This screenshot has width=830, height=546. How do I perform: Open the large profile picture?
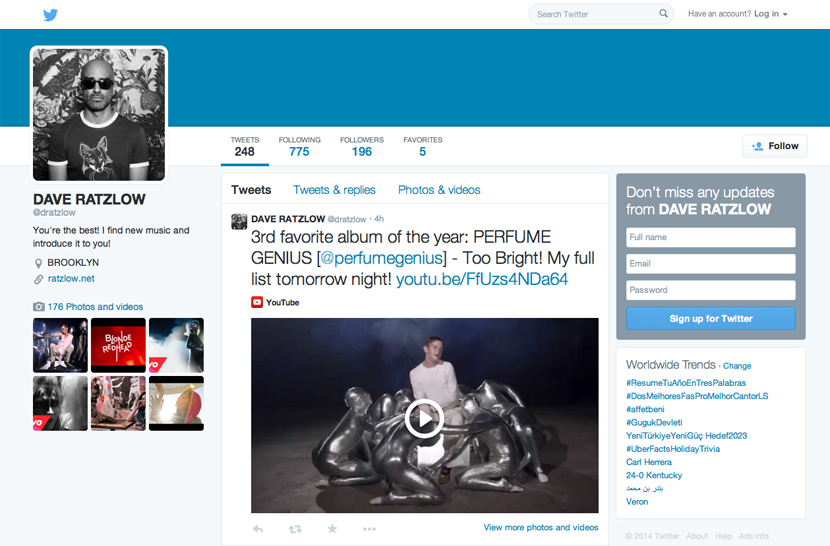(99, 114)
